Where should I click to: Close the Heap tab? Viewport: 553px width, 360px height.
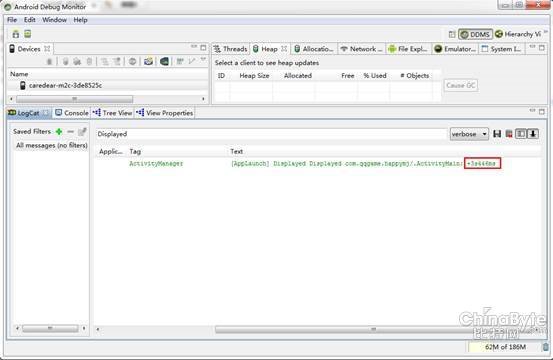(284, 49)
